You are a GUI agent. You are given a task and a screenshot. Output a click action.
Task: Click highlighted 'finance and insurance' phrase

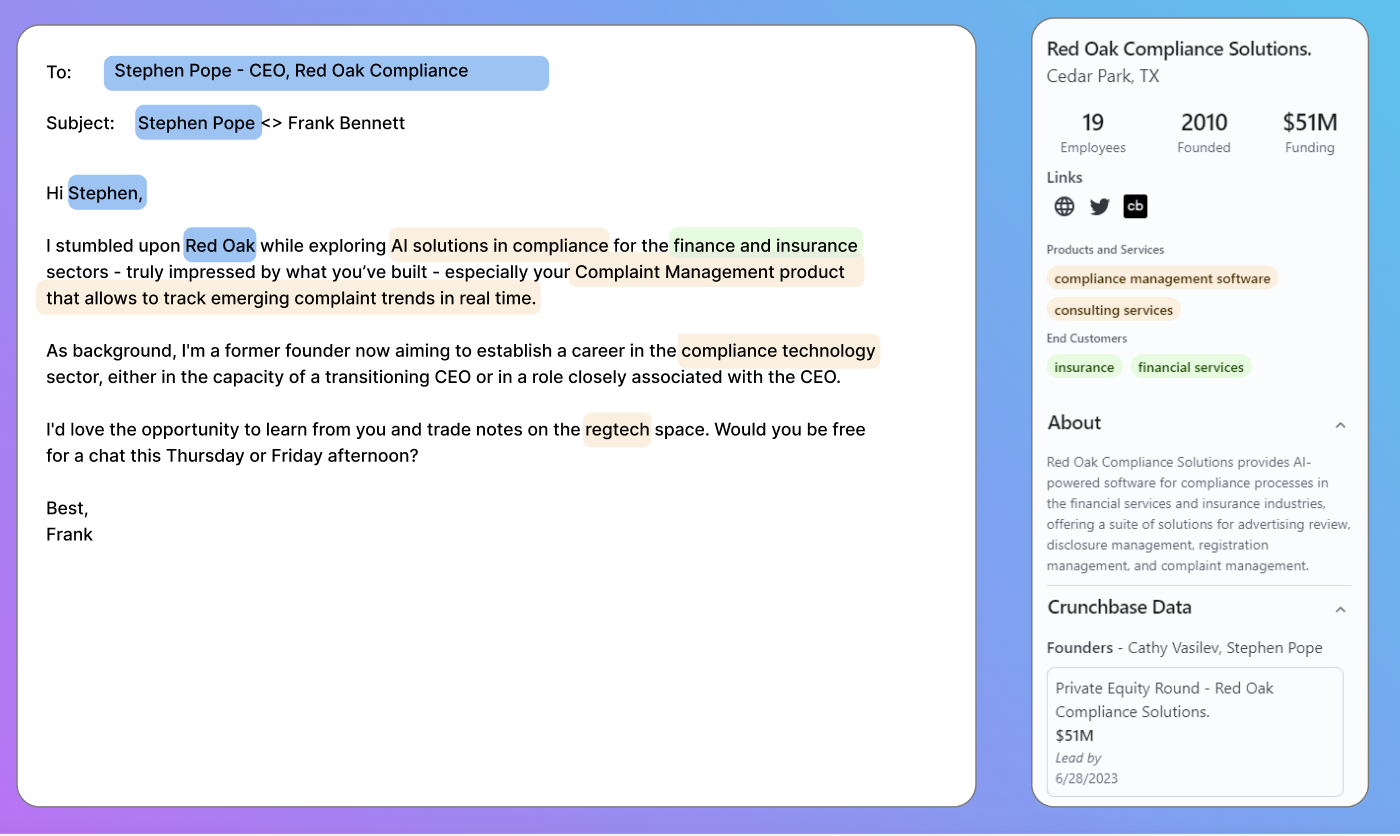[x=765, y=245]
